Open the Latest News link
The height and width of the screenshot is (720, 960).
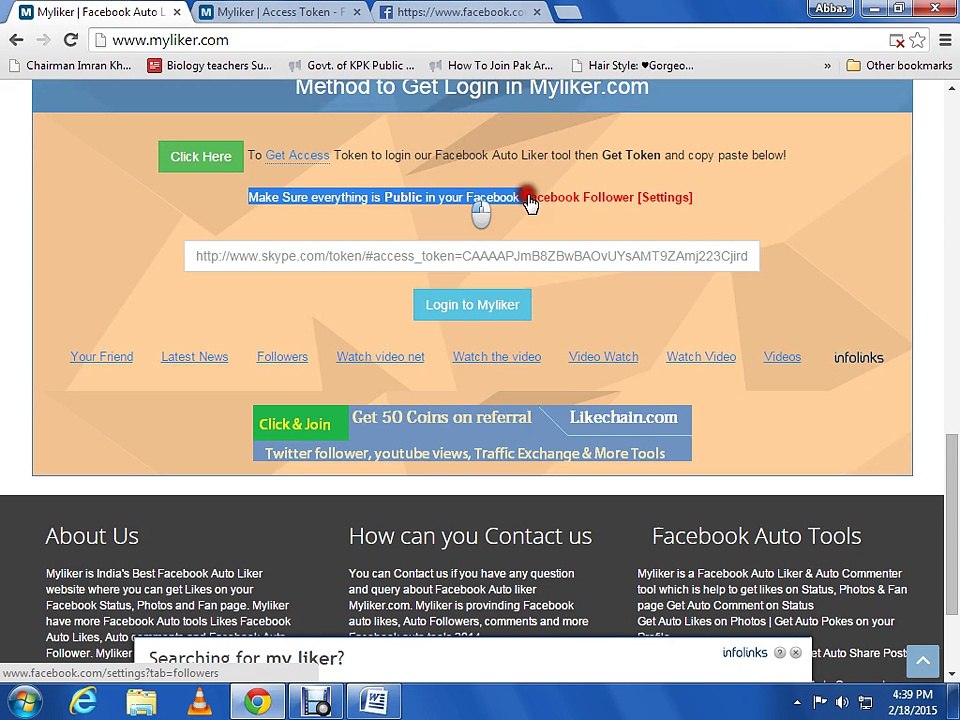point(195,356)
